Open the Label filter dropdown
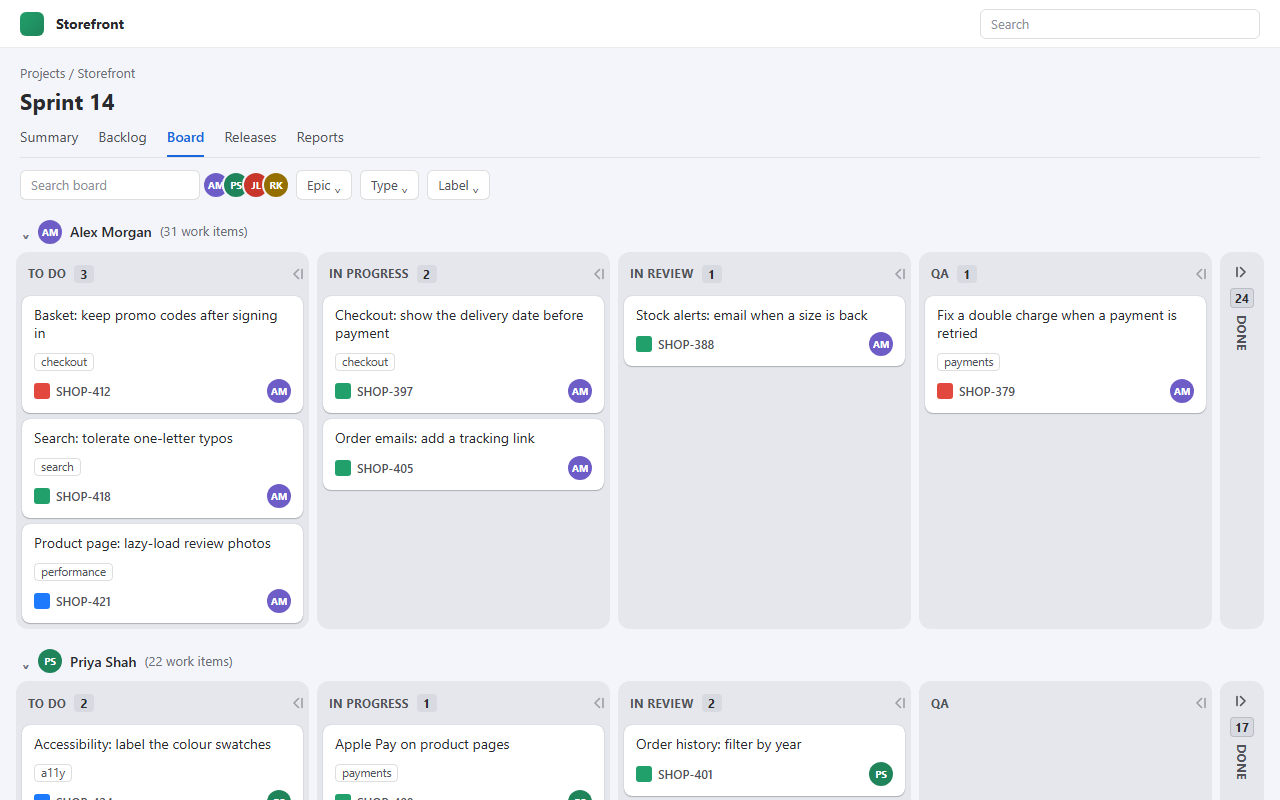Image resolution: width=1280 pixels, height=800 pixels. tap(458, 185)
